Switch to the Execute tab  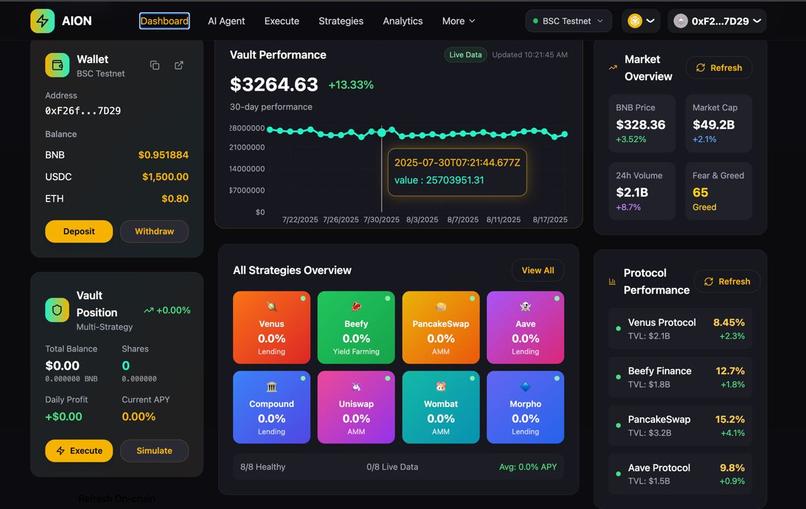coord(282,21)
